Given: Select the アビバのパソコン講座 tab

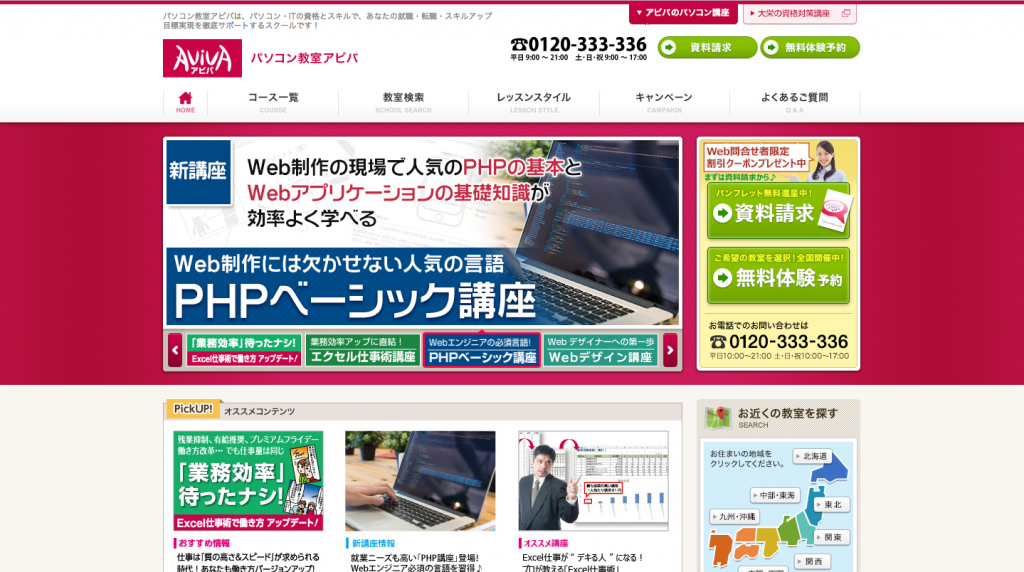Looking at the screenshot, I should [x=683, y=13].
